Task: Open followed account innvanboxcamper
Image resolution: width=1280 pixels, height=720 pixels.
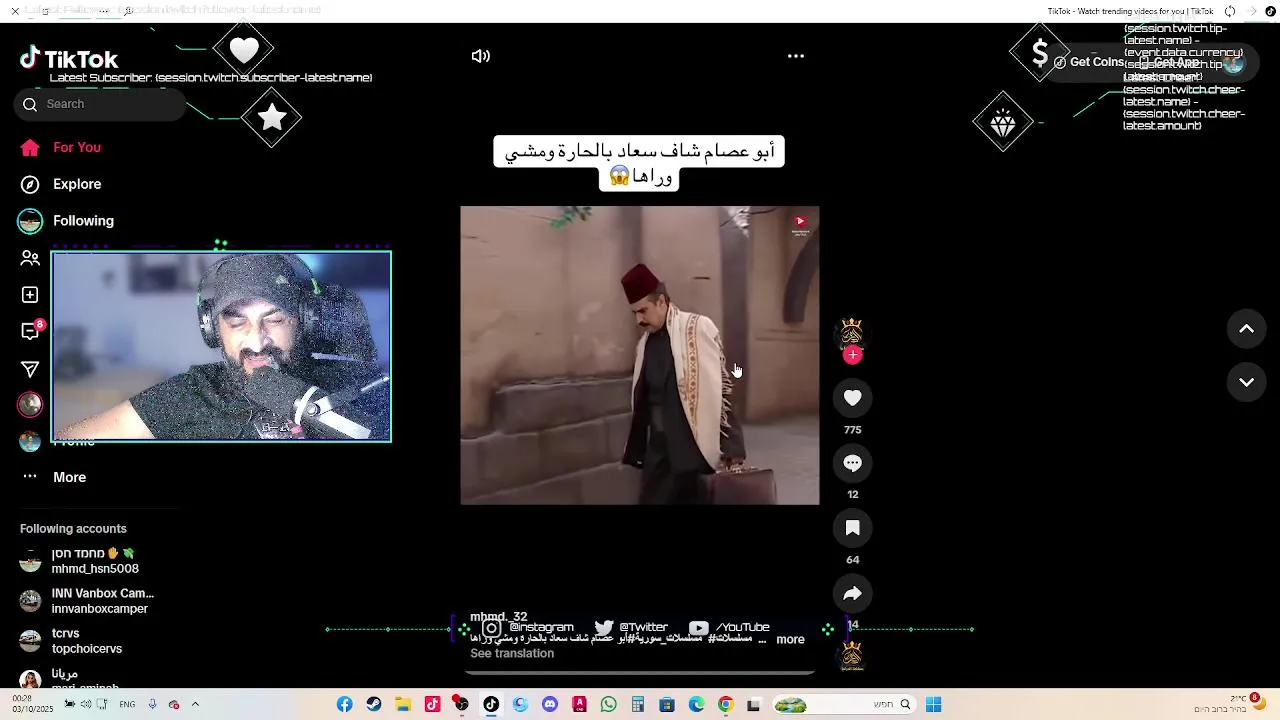Action: click(87, 601)
